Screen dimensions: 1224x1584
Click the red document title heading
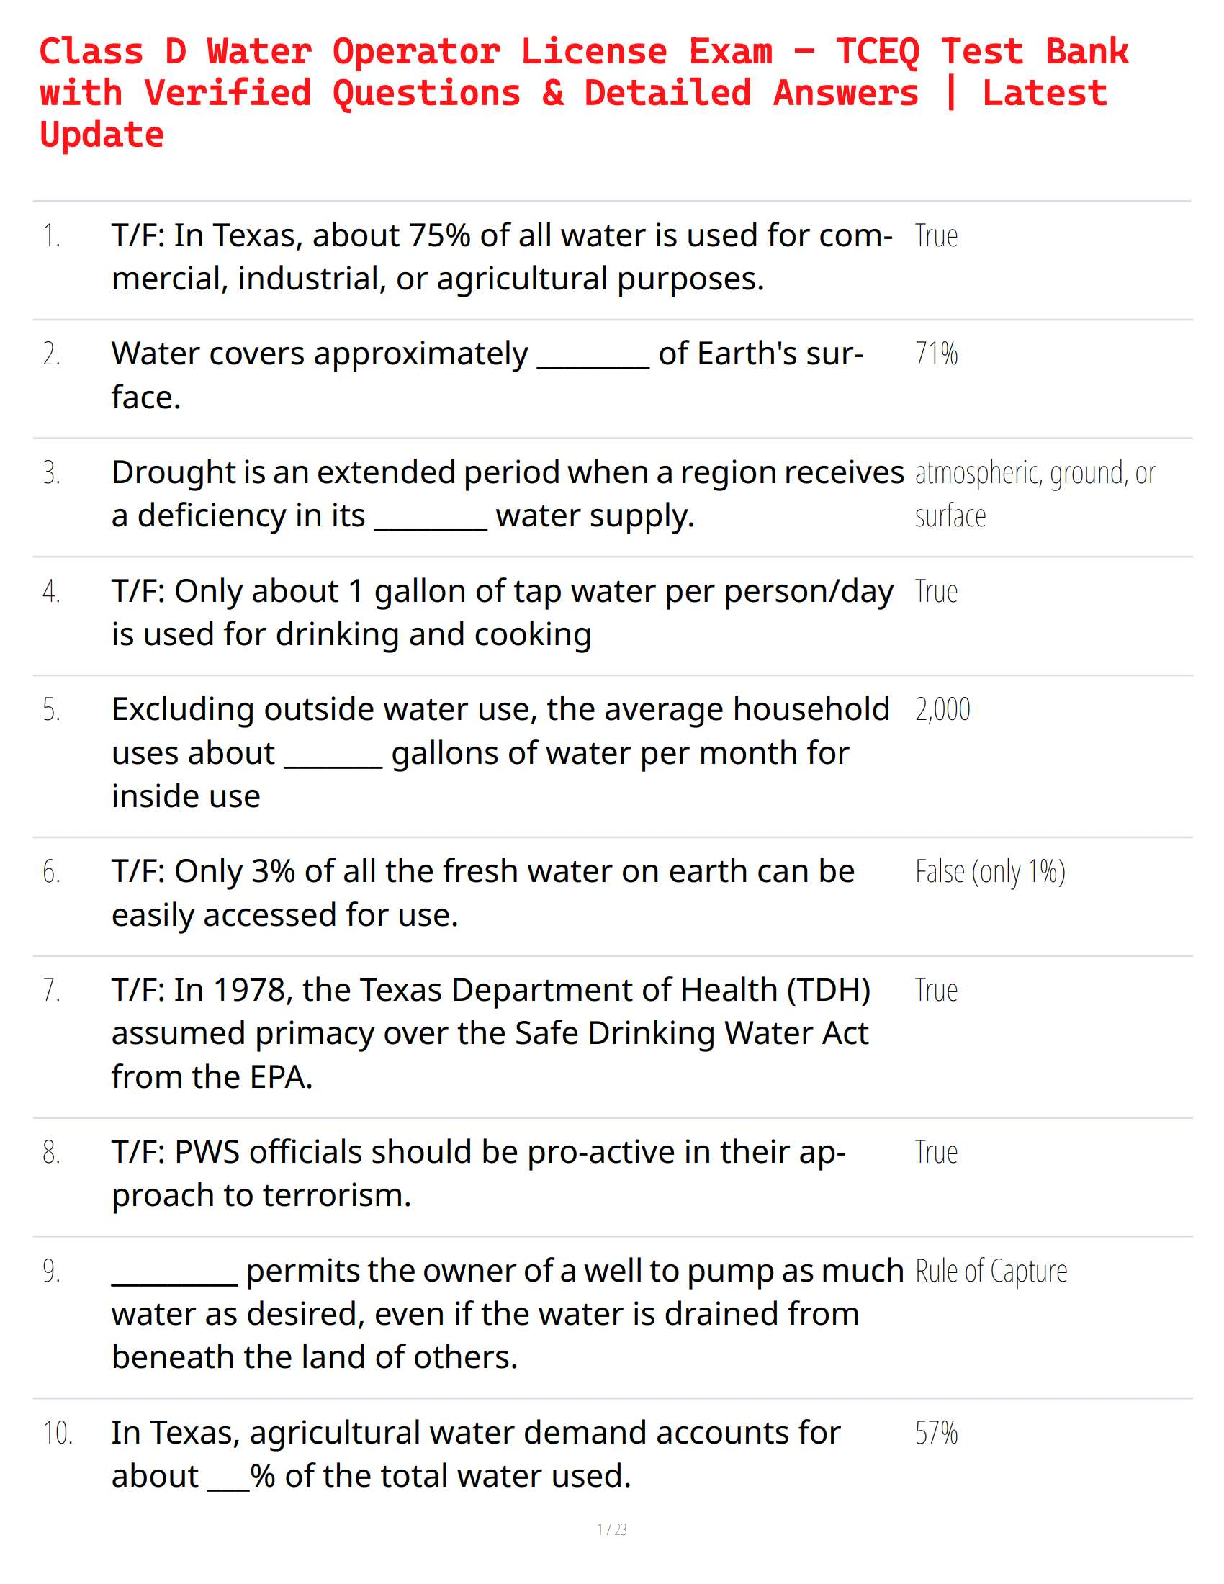coord(584,93)
